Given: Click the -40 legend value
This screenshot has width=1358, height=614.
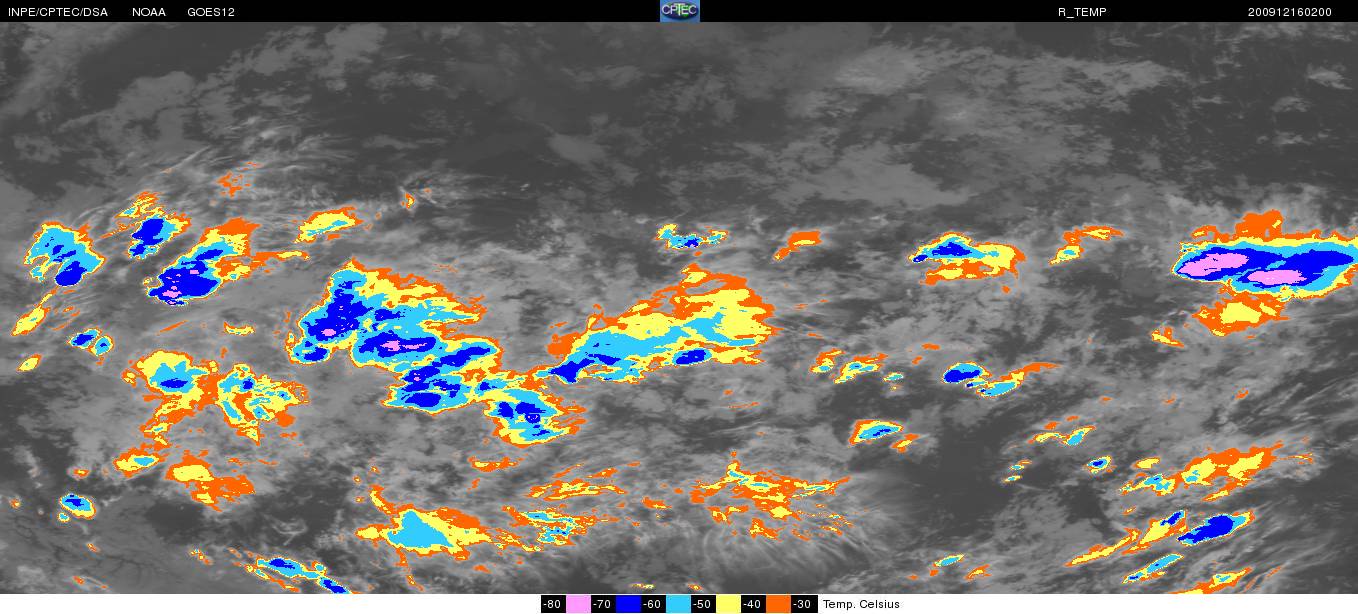Looking at the screenshot, I should click(753, 604).
